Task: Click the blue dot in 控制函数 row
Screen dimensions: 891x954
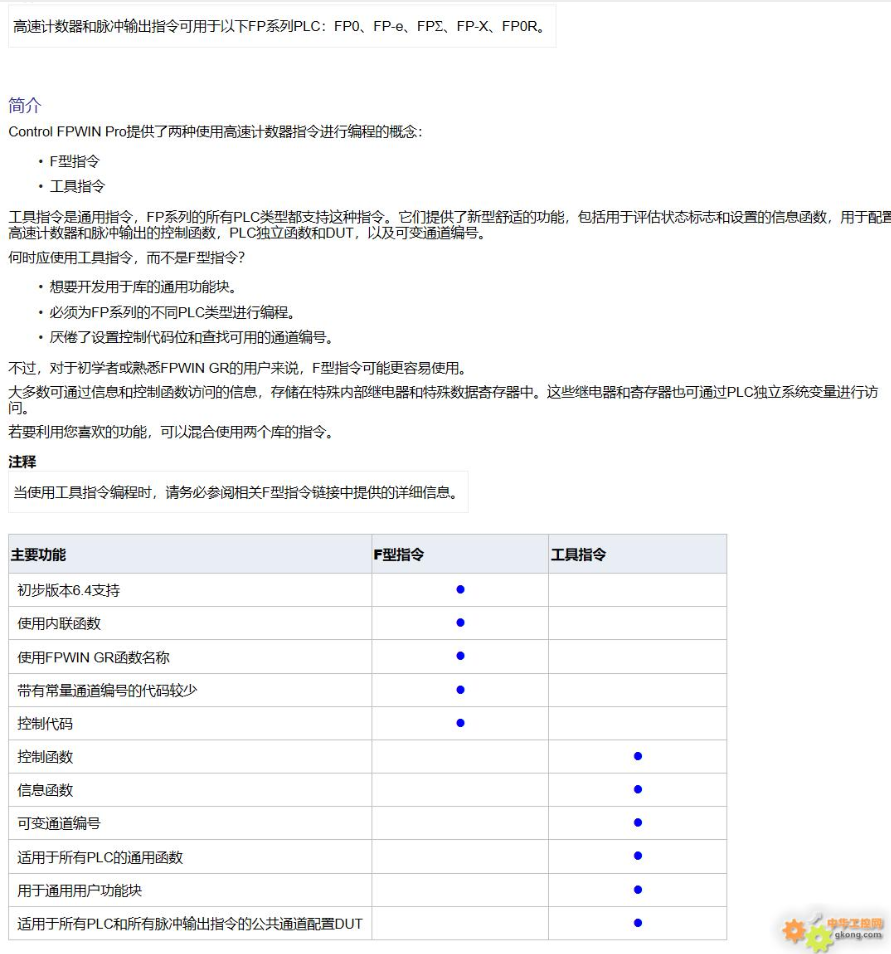Action: pos(637,756)
